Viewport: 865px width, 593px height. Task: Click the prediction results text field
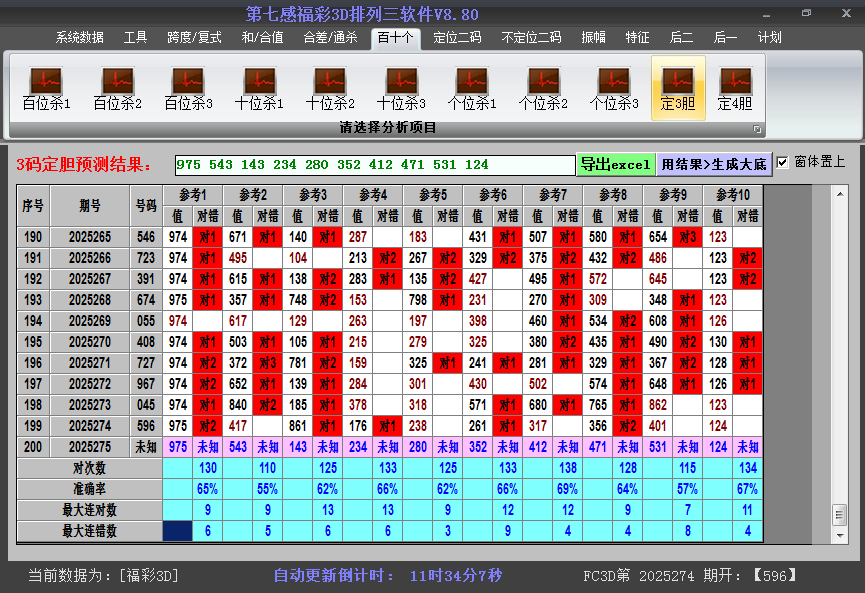(x=374, y=164)
